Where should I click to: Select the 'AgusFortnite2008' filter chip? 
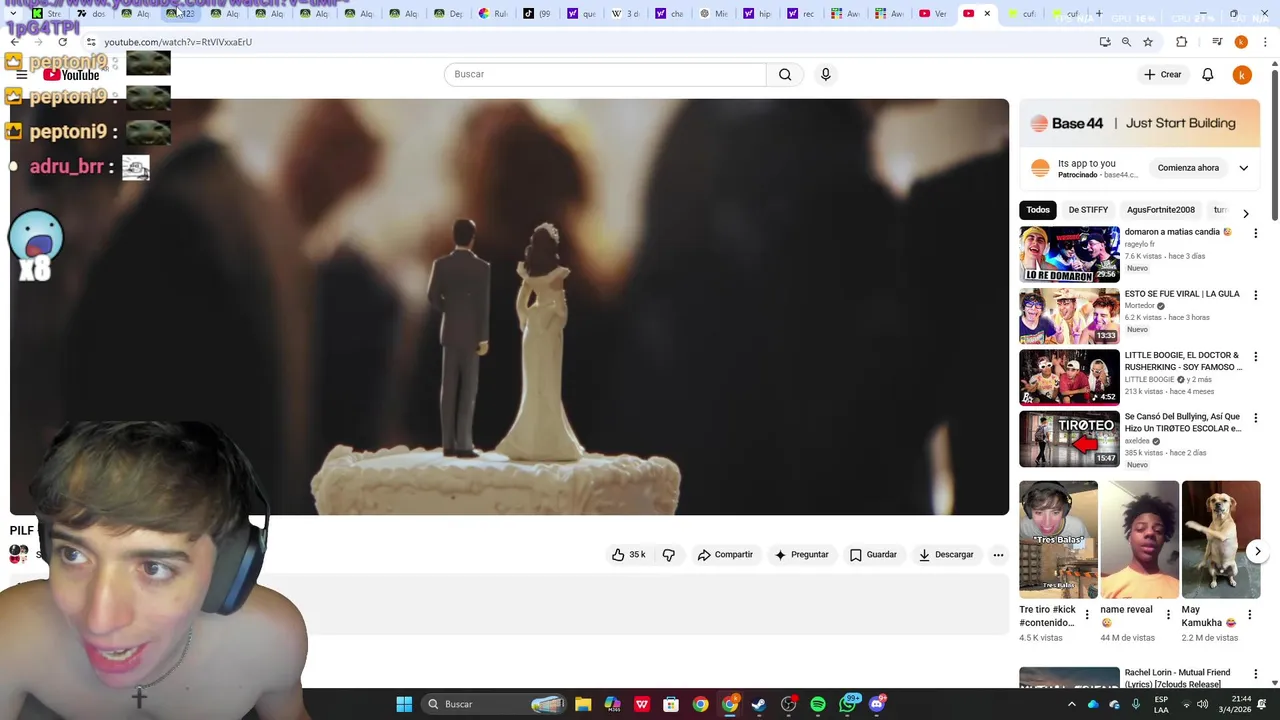pos(1160,210)
